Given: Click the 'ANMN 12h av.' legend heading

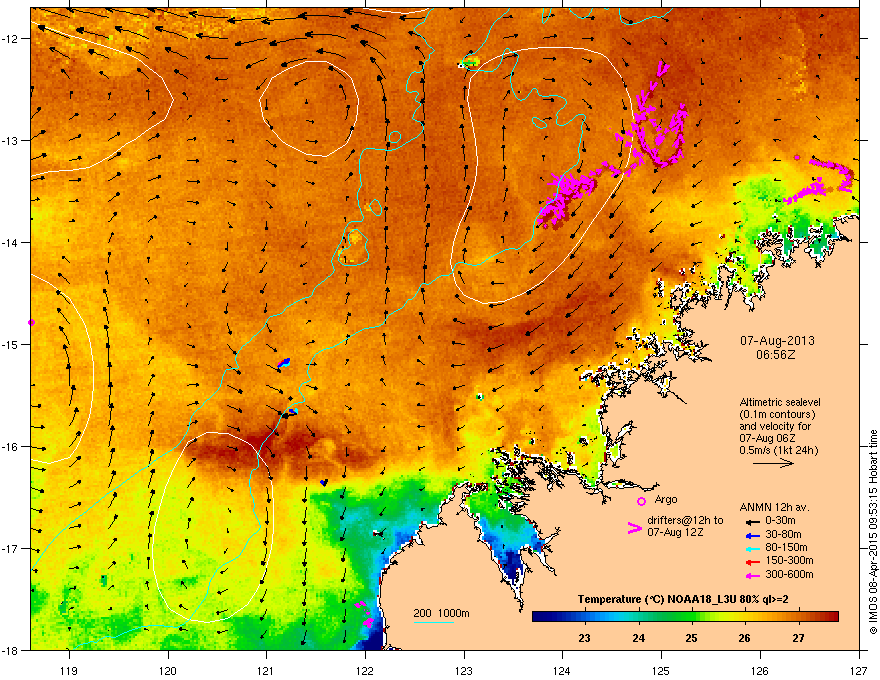Looking at the screenshot, I should [774, 507].
